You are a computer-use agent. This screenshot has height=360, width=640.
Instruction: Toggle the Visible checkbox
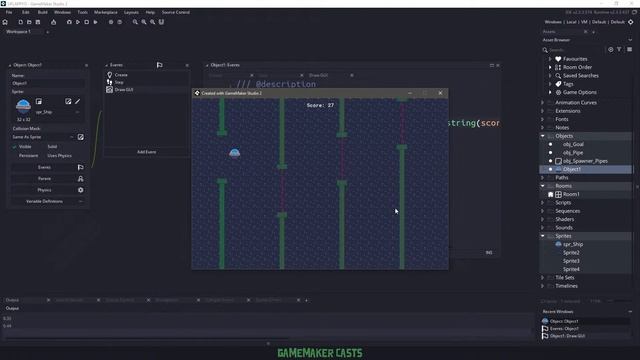tap(15, 147)
